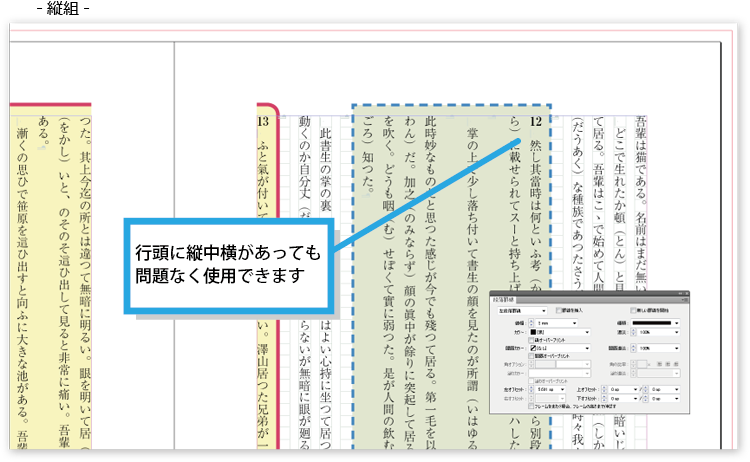Click the line starting 漸くの思ひで笹原 on the left page
Image resolution: width=750 pixels, height=462 pixels.
click(x=22, y=287)
